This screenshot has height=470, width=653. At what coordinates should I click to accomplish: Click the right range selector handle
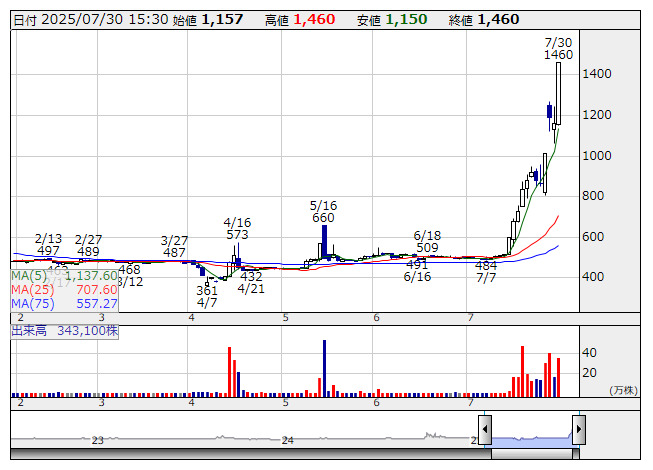578,431
